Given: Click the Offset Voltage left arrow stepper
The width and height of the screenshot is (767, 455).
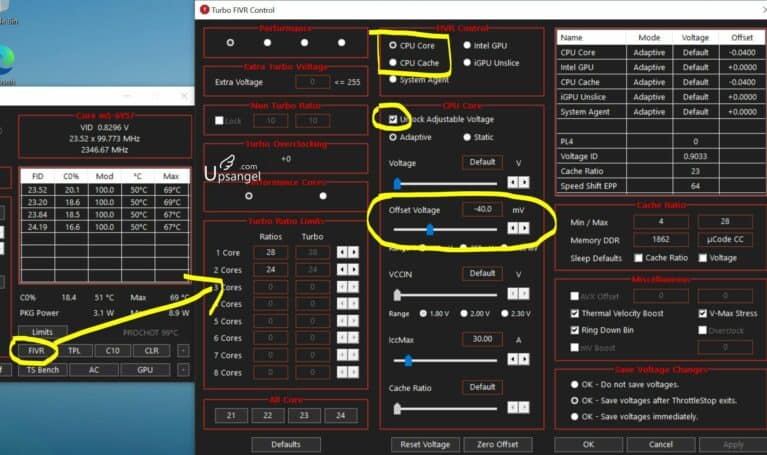Looking at the screenshot, I should [x=513, y=229].
